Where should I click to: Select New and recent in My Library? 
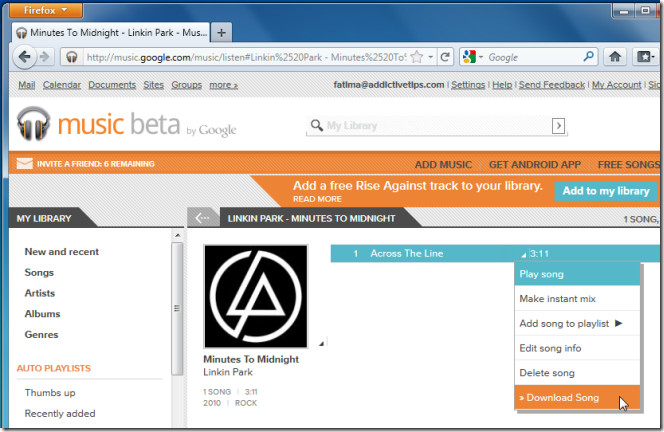[61, 252]
